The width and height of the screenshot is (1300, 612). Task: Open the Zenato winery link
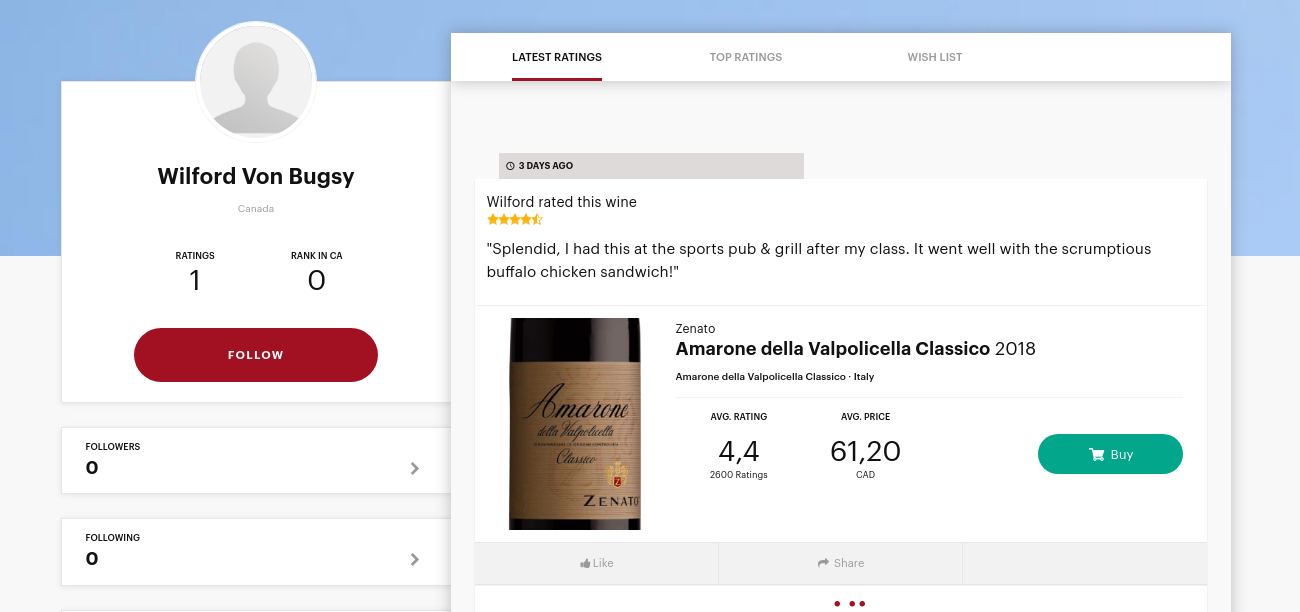pyautogui.click(x=695, y=329)
